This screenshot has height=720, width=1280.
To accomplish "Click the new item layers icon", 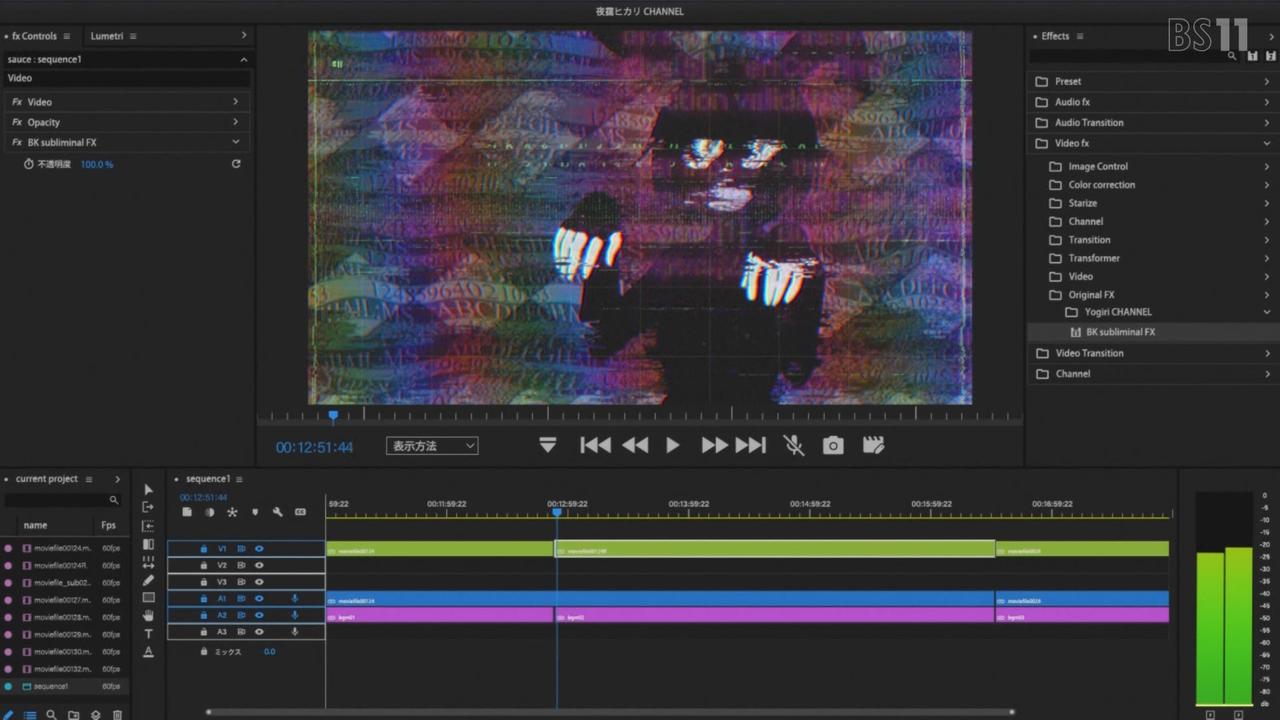I will [x=96, y=715].
